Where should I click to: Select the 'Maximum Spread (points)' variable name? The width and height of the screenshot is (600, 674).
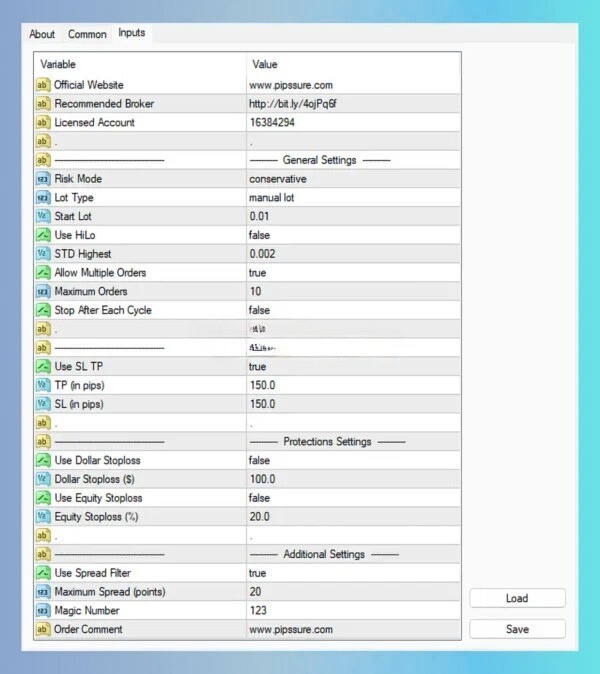coord(110,592)
